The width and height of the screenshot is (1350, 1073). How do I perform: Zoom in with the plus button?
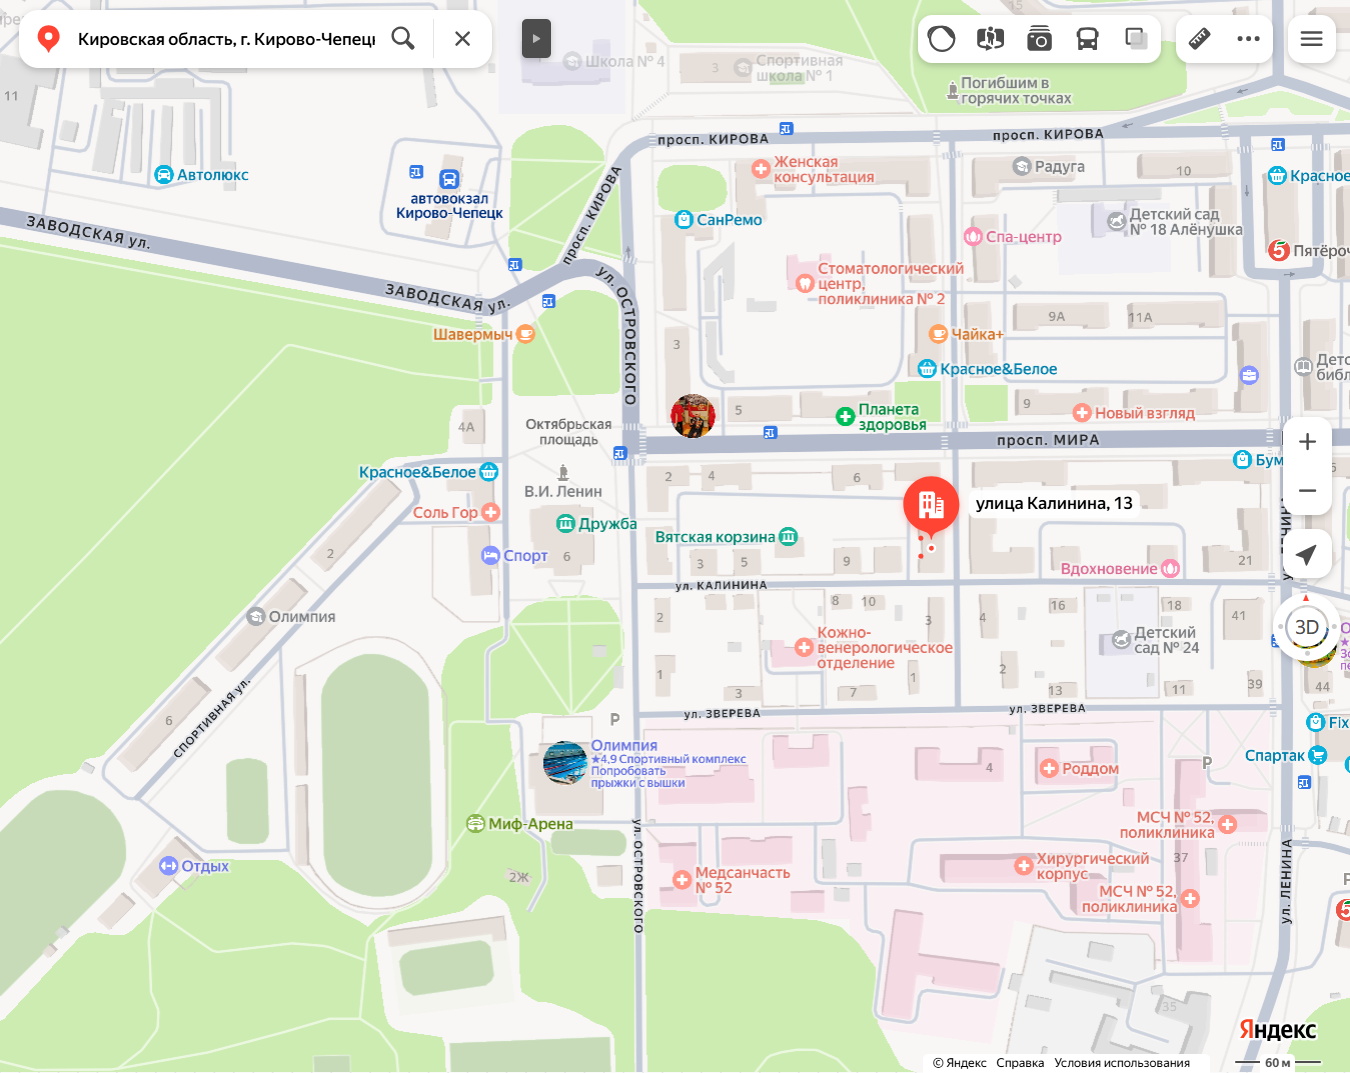pyautogui.click(x=1307, y=442)
